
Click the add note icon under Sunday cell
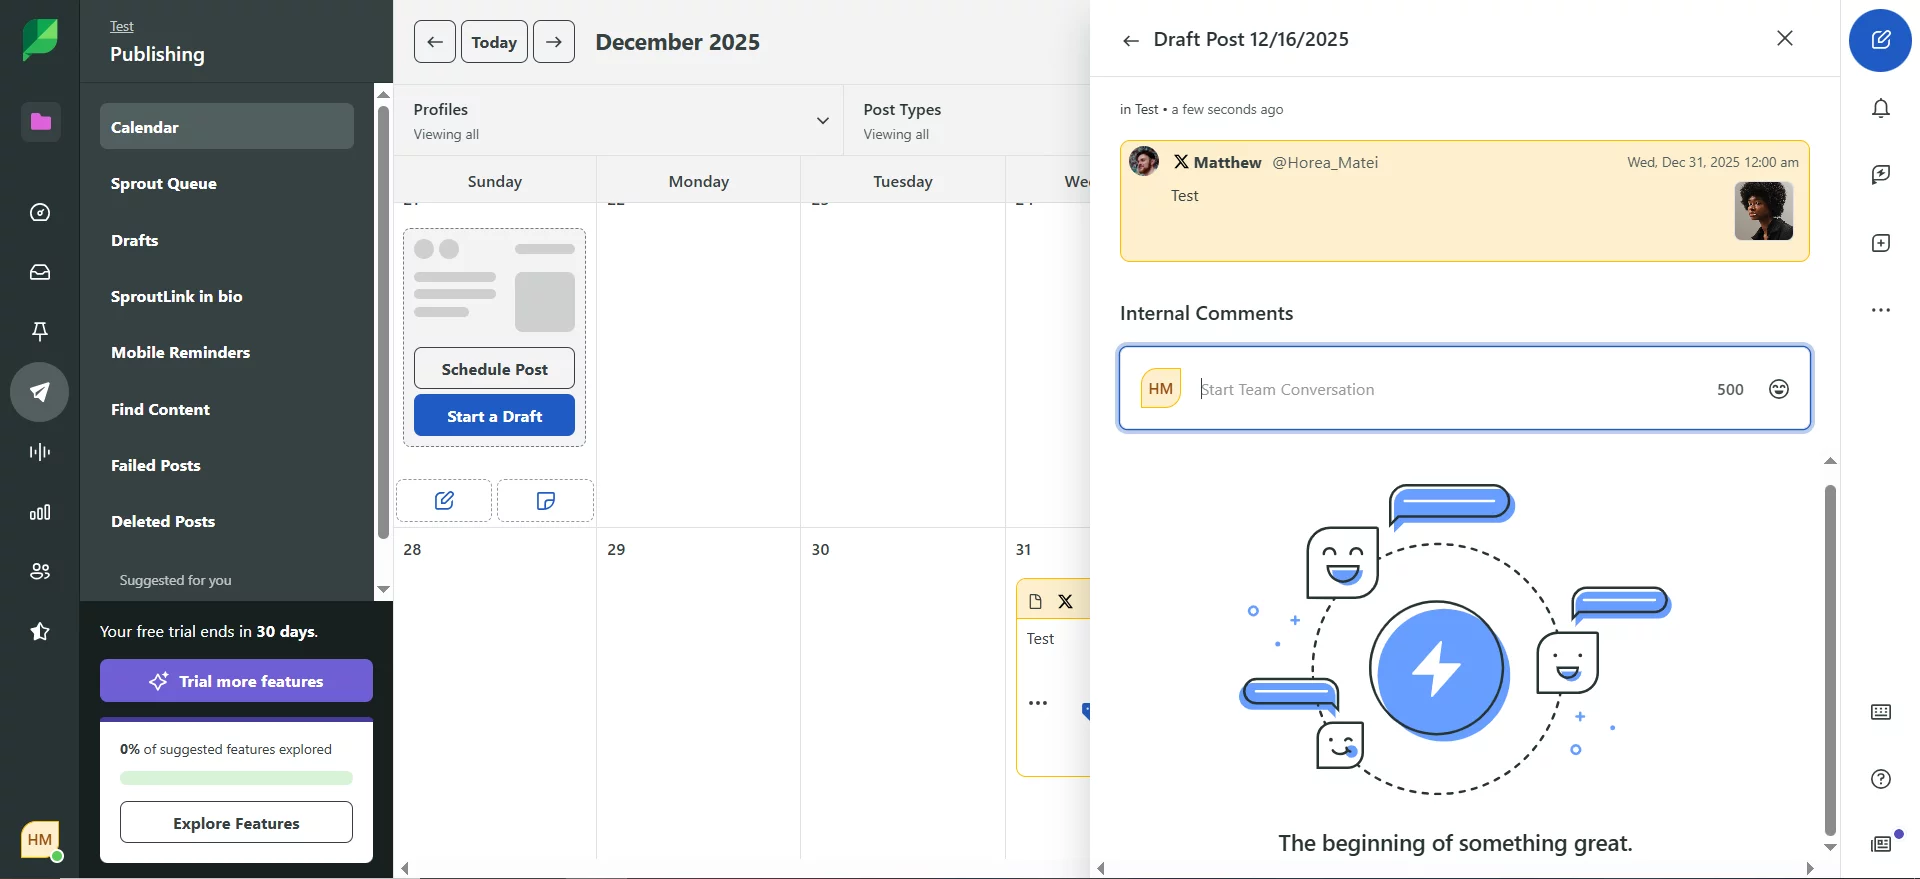click(x=545, y=500)
